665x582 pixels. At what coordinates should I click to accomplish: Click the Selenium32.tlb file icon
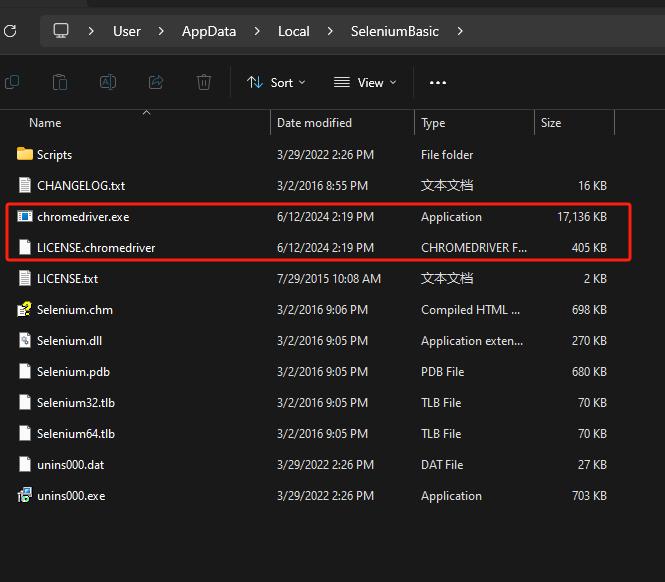(x=25, y=402)
